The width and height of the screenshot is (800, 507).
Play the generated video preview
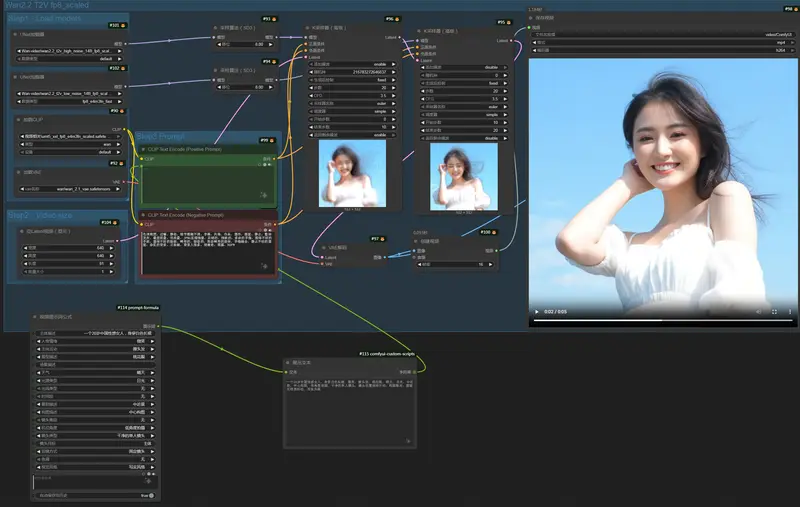tap(537, 311)
